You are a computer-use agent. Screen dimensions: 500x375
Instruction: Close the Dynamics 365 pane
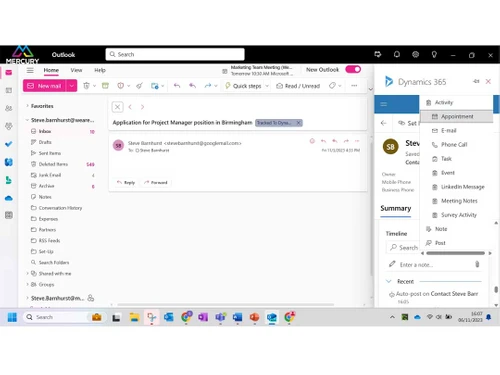coord(488,81)
